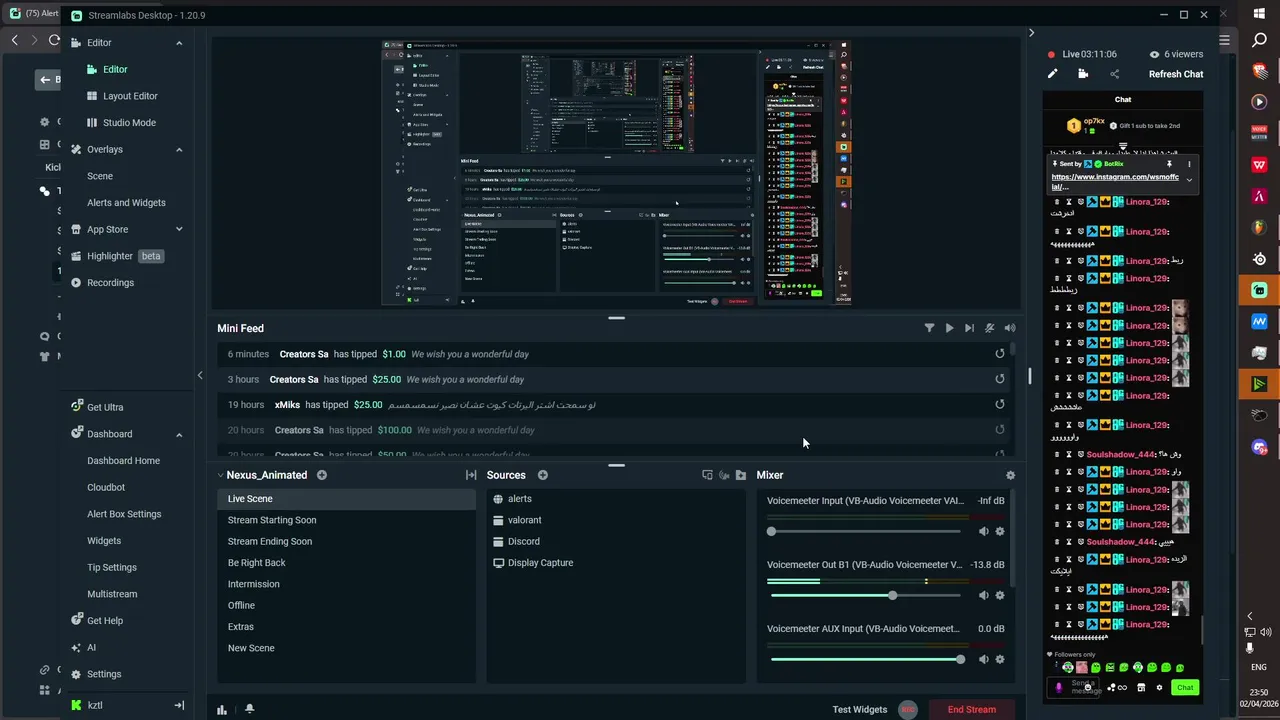Collapse the left sidebar arrow near Mini Feed

point(200,376)
